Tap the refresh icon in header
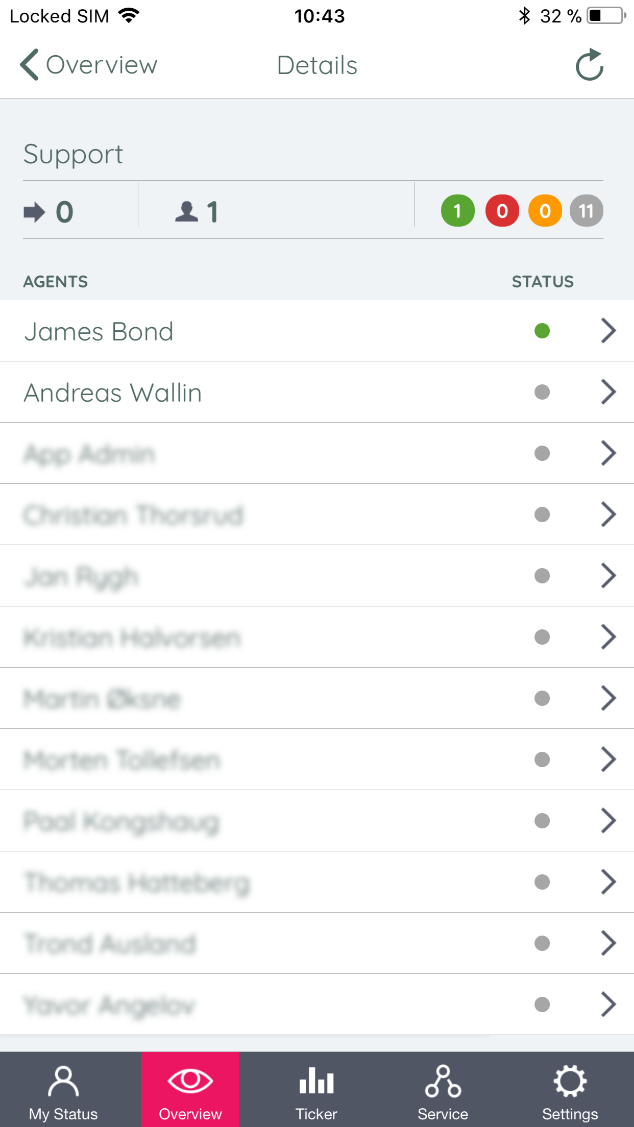This screenshot has height=1127, width=634. (x=589, y=66)
